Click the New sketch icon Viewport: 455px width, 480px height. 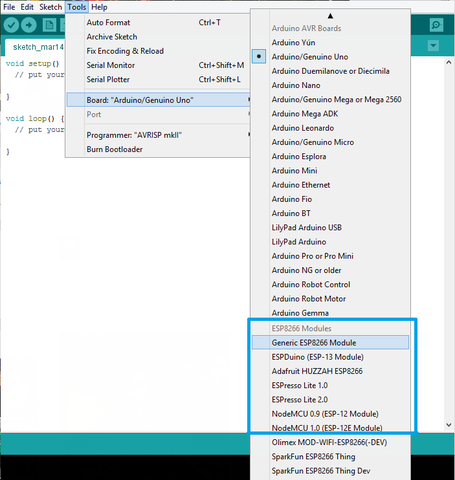(49, 25)
